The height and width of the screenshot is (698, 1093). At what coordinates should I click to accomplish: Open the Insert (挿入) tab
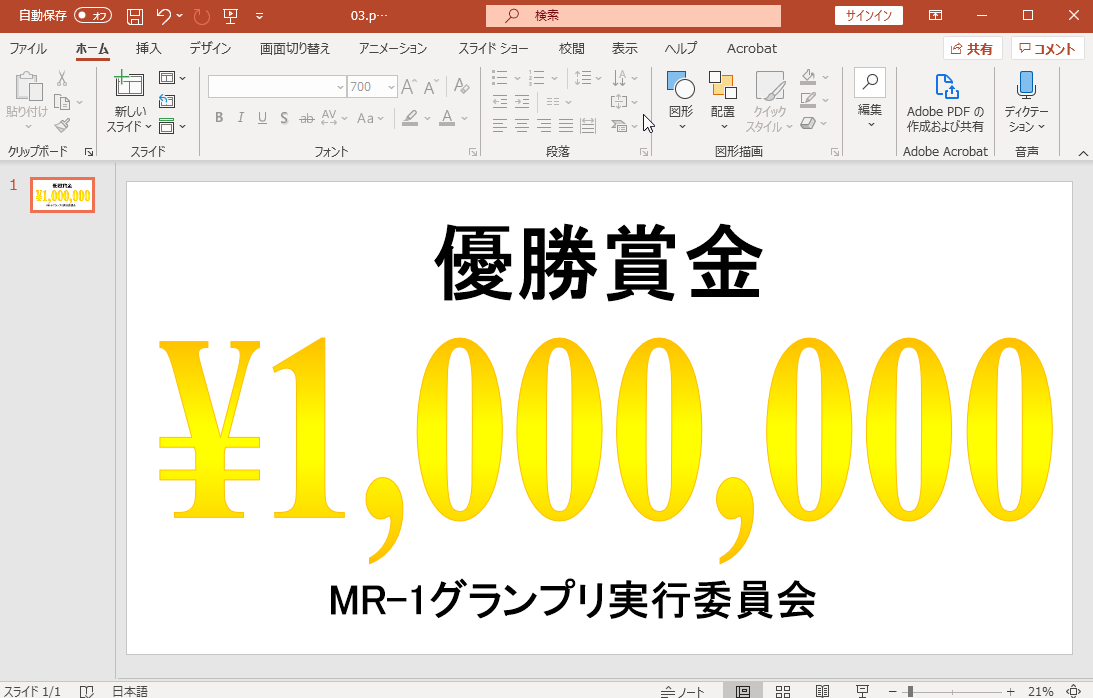149,48
